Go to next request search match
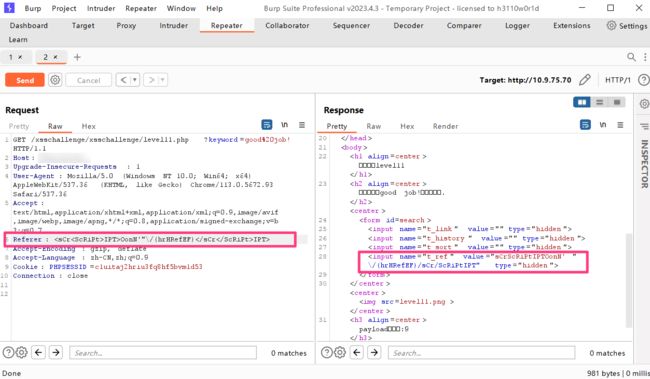This screenshot has height=379, width=650. pos(56,352)
